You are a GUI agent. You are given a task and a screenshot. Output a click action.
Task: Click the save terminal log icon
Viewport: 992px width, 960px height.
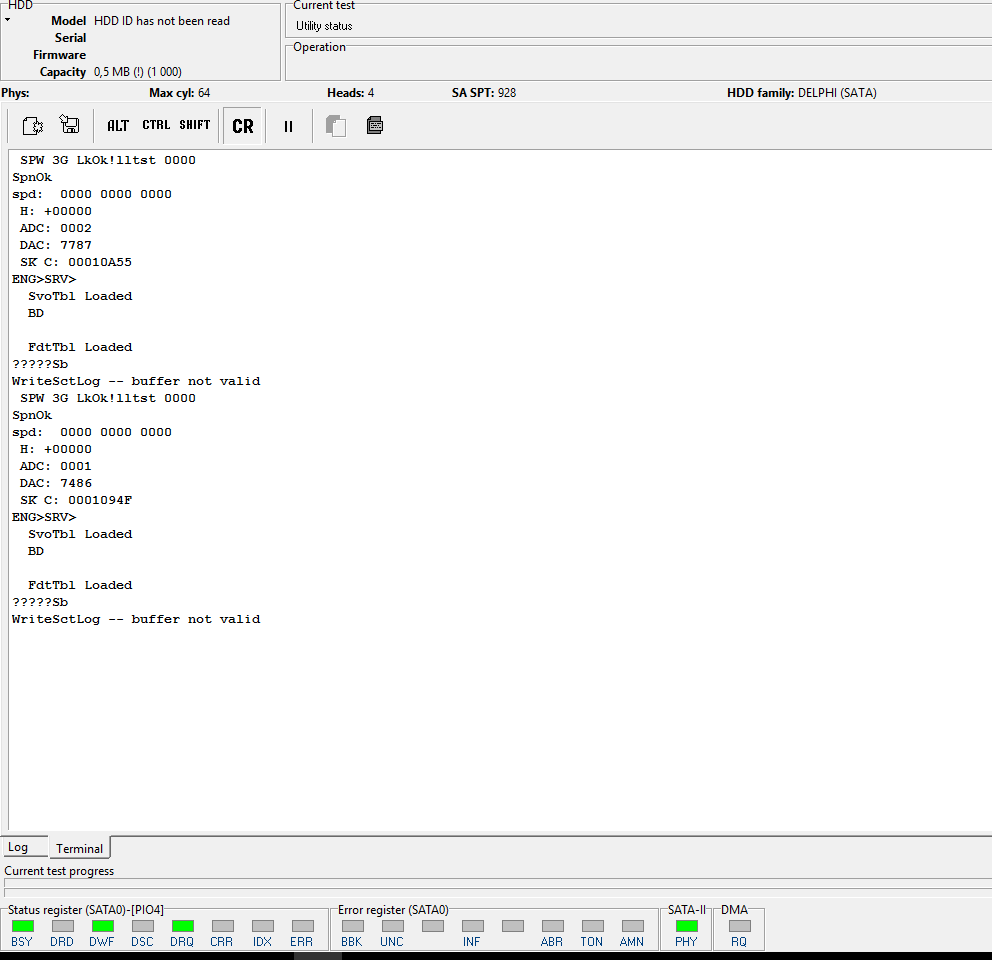point(70,125)
